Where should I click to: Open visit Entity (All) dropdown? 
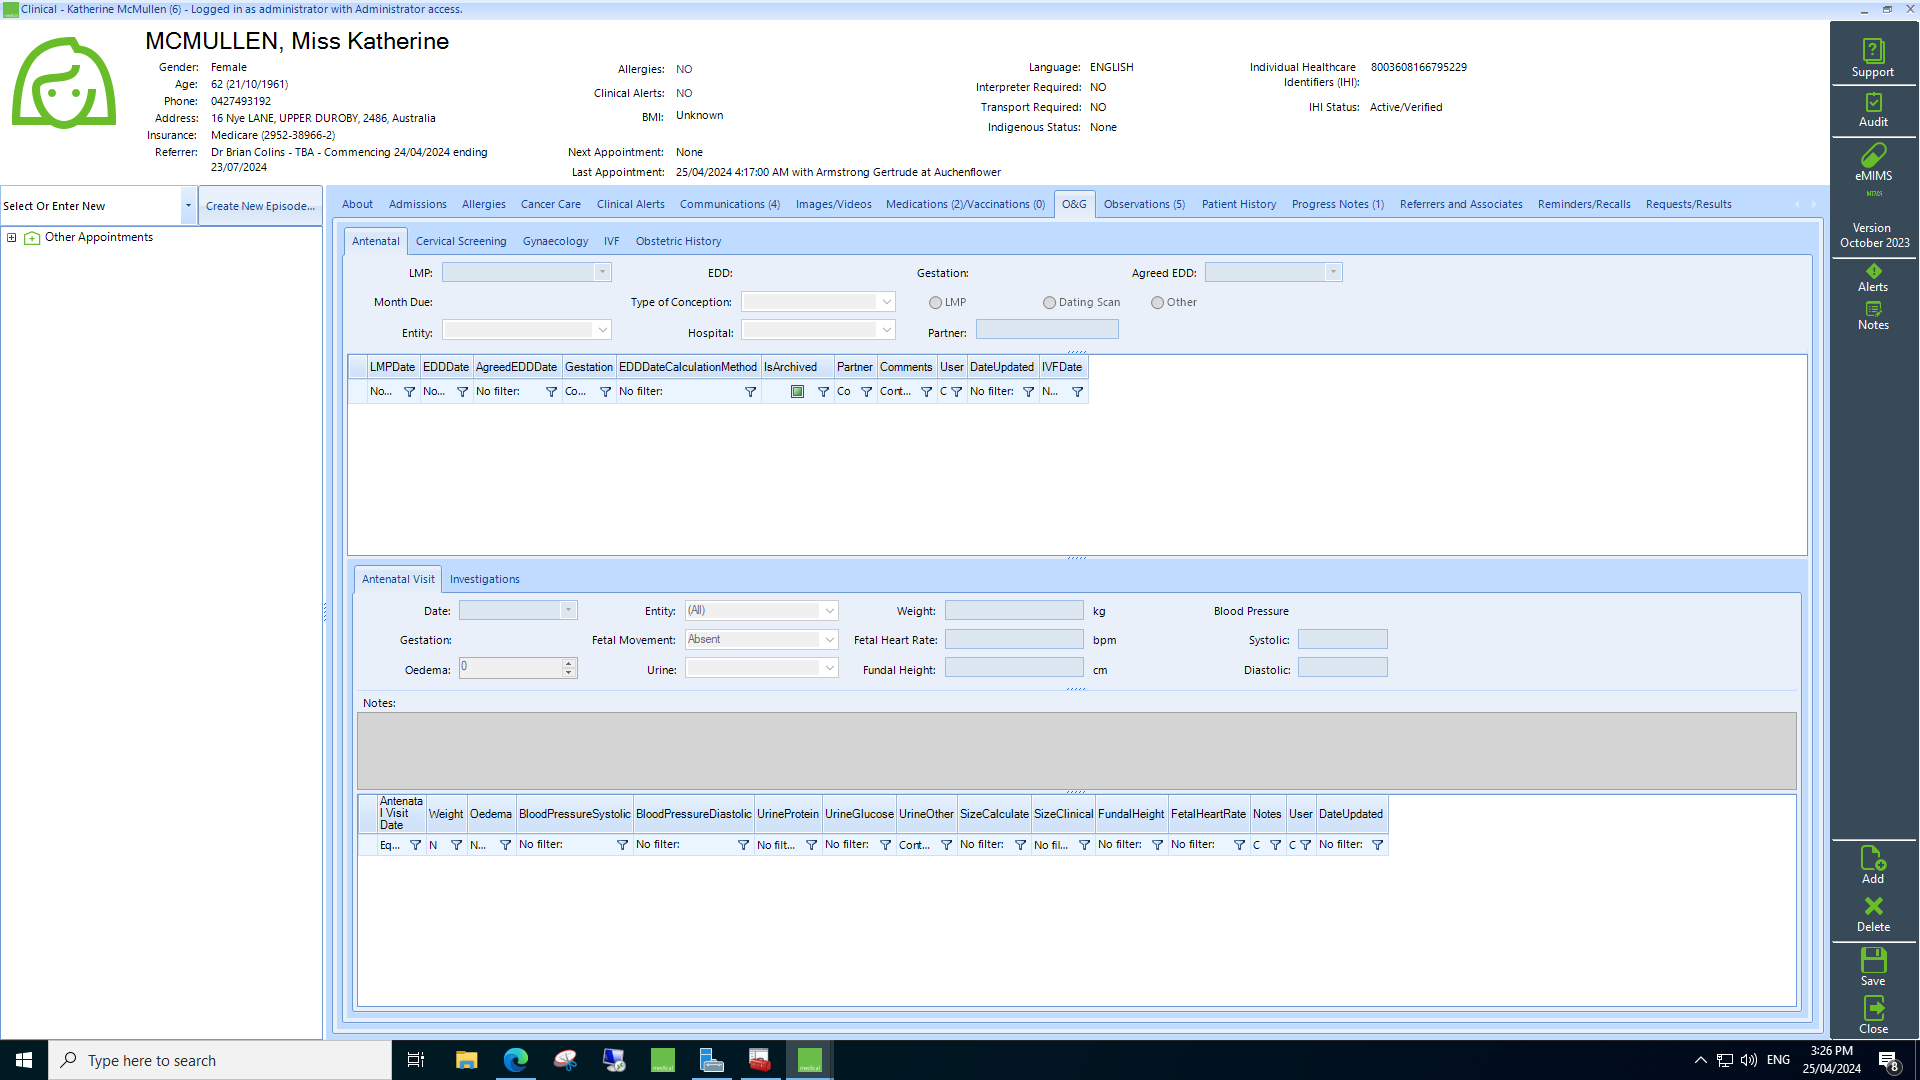829,611
